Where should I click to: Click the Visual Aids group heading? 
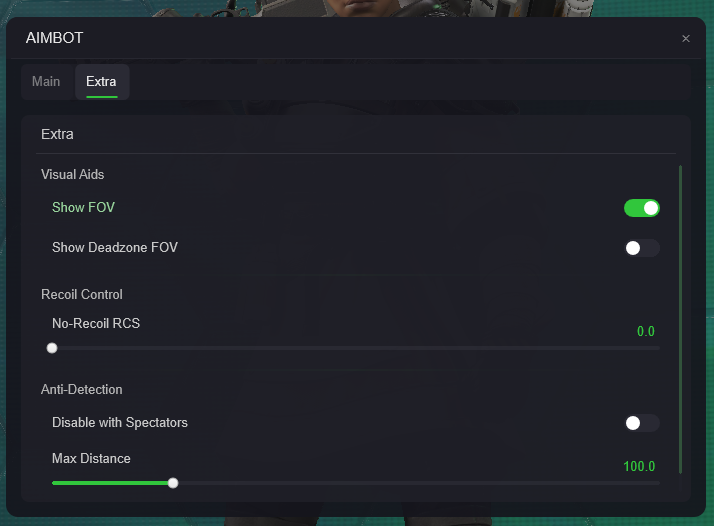click(x=72, y=174)
